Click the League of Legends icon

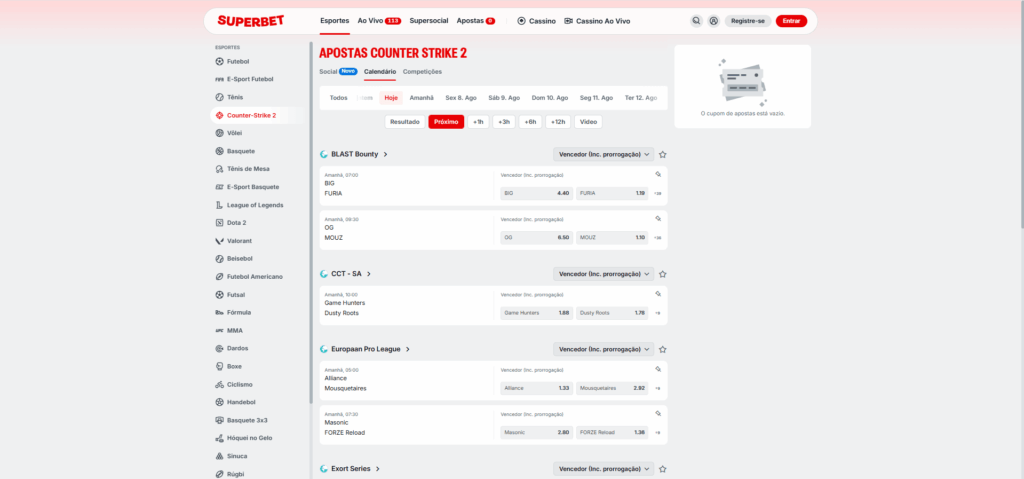click(x=219, y=205)
